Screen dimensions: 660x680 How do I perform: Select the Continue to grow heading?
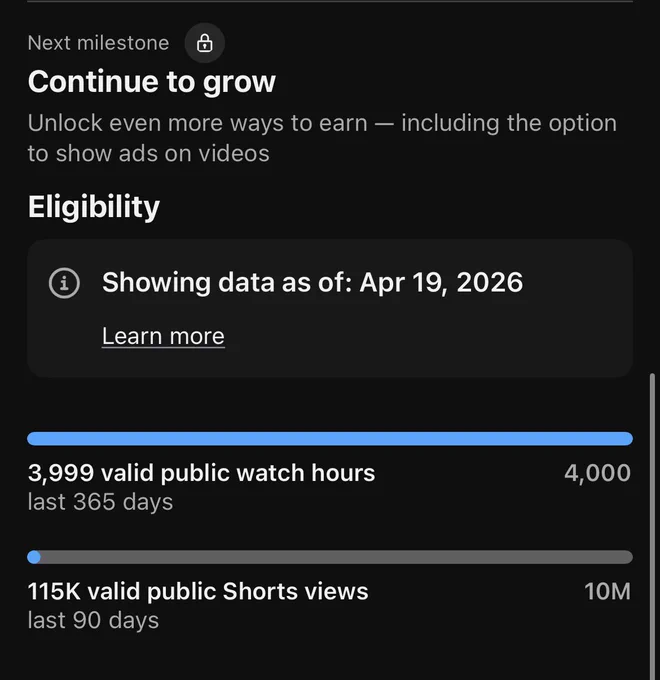coord(152,82)
